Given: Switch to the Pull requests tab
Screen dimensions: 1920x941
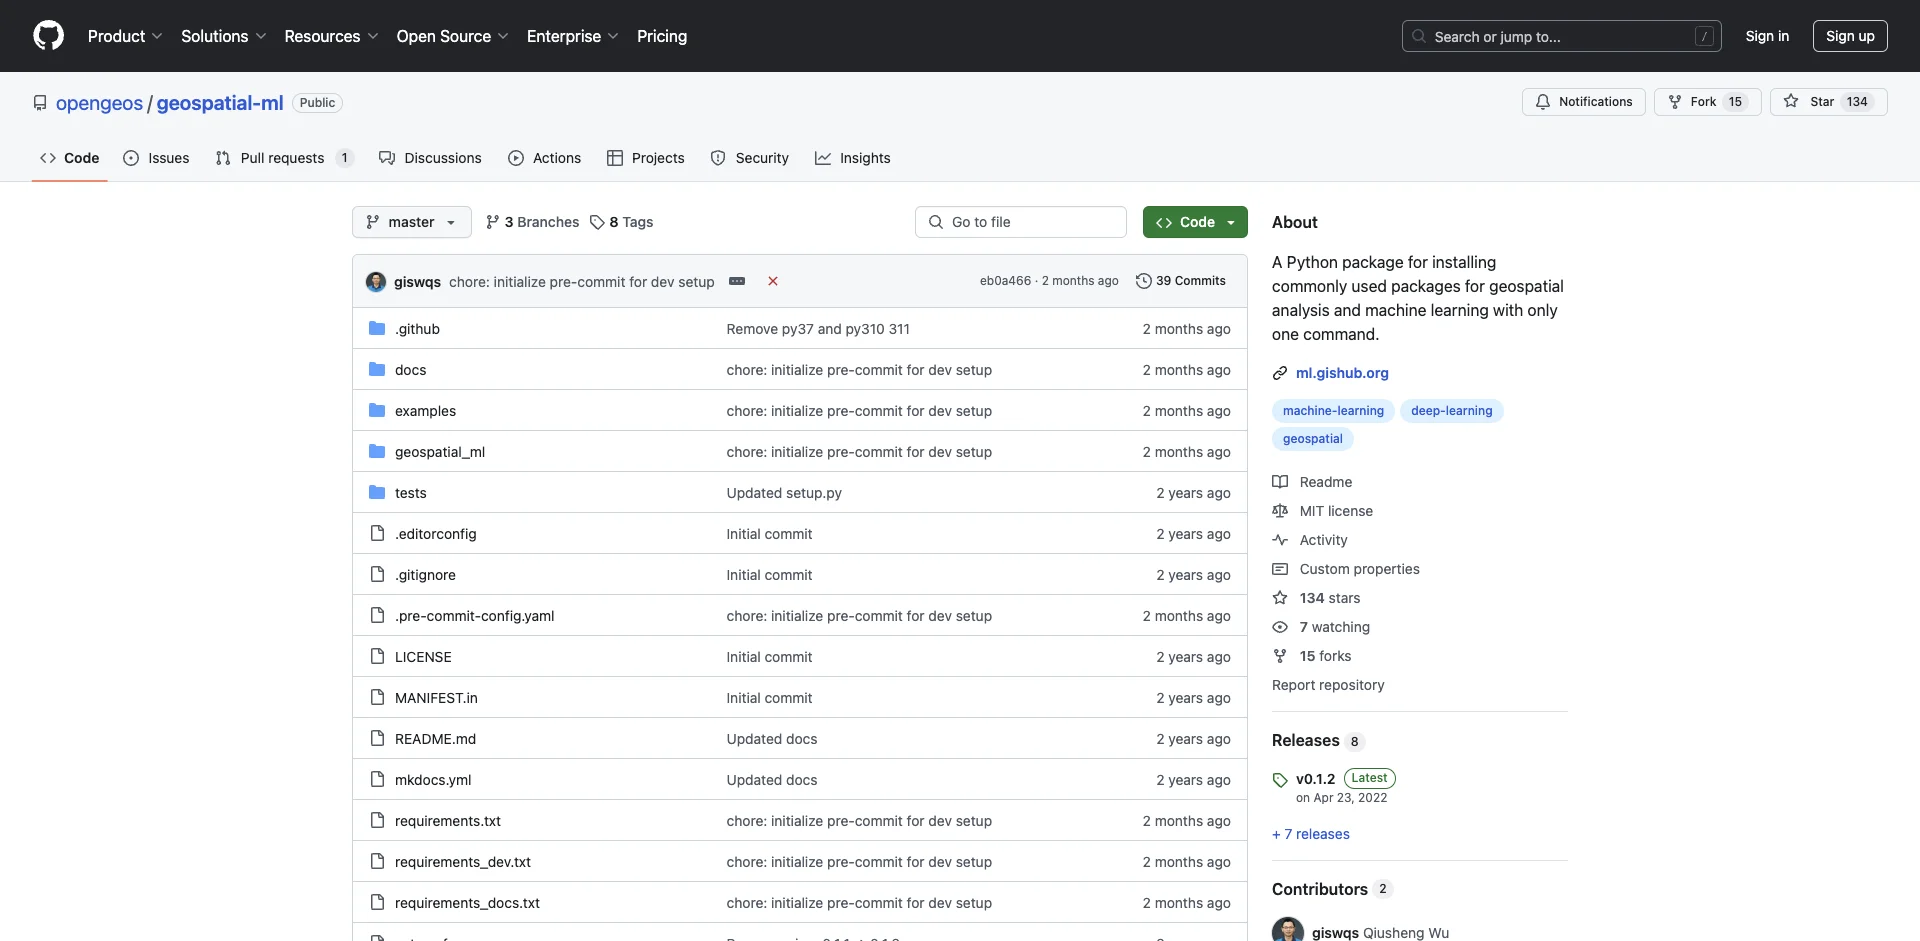Looking at the screenshot, I should (x=284, y=158).
